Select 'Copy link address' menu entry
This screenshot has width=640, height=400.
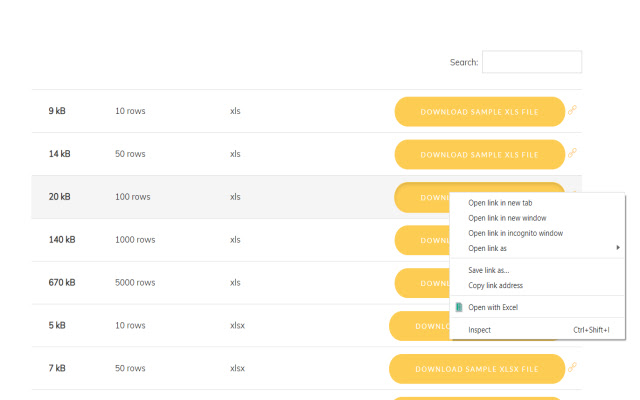(x=495, y=285)
